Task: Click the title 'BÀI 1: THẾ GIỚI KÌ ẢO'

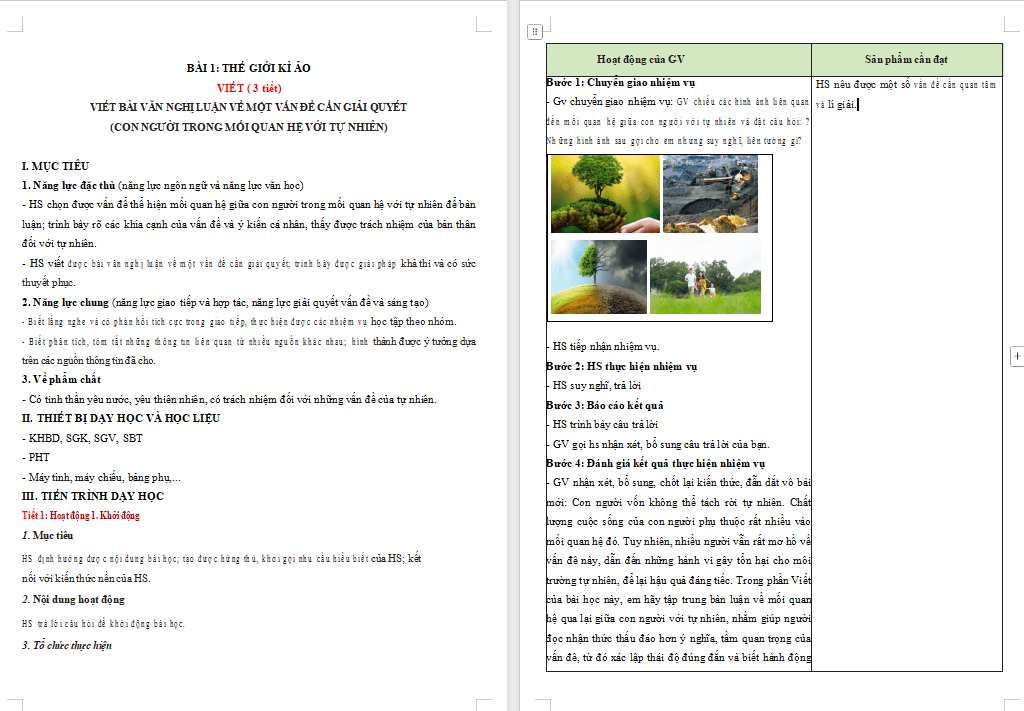Action: tap(249, 68)
